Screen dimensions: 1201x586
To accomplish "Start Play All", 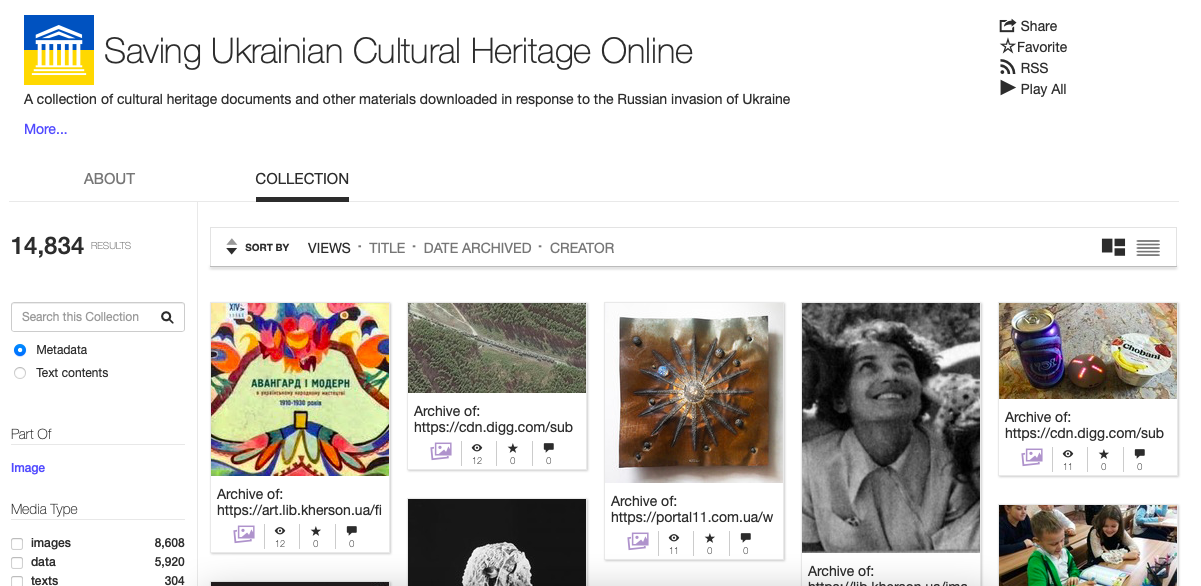I will click(1033, 89).
